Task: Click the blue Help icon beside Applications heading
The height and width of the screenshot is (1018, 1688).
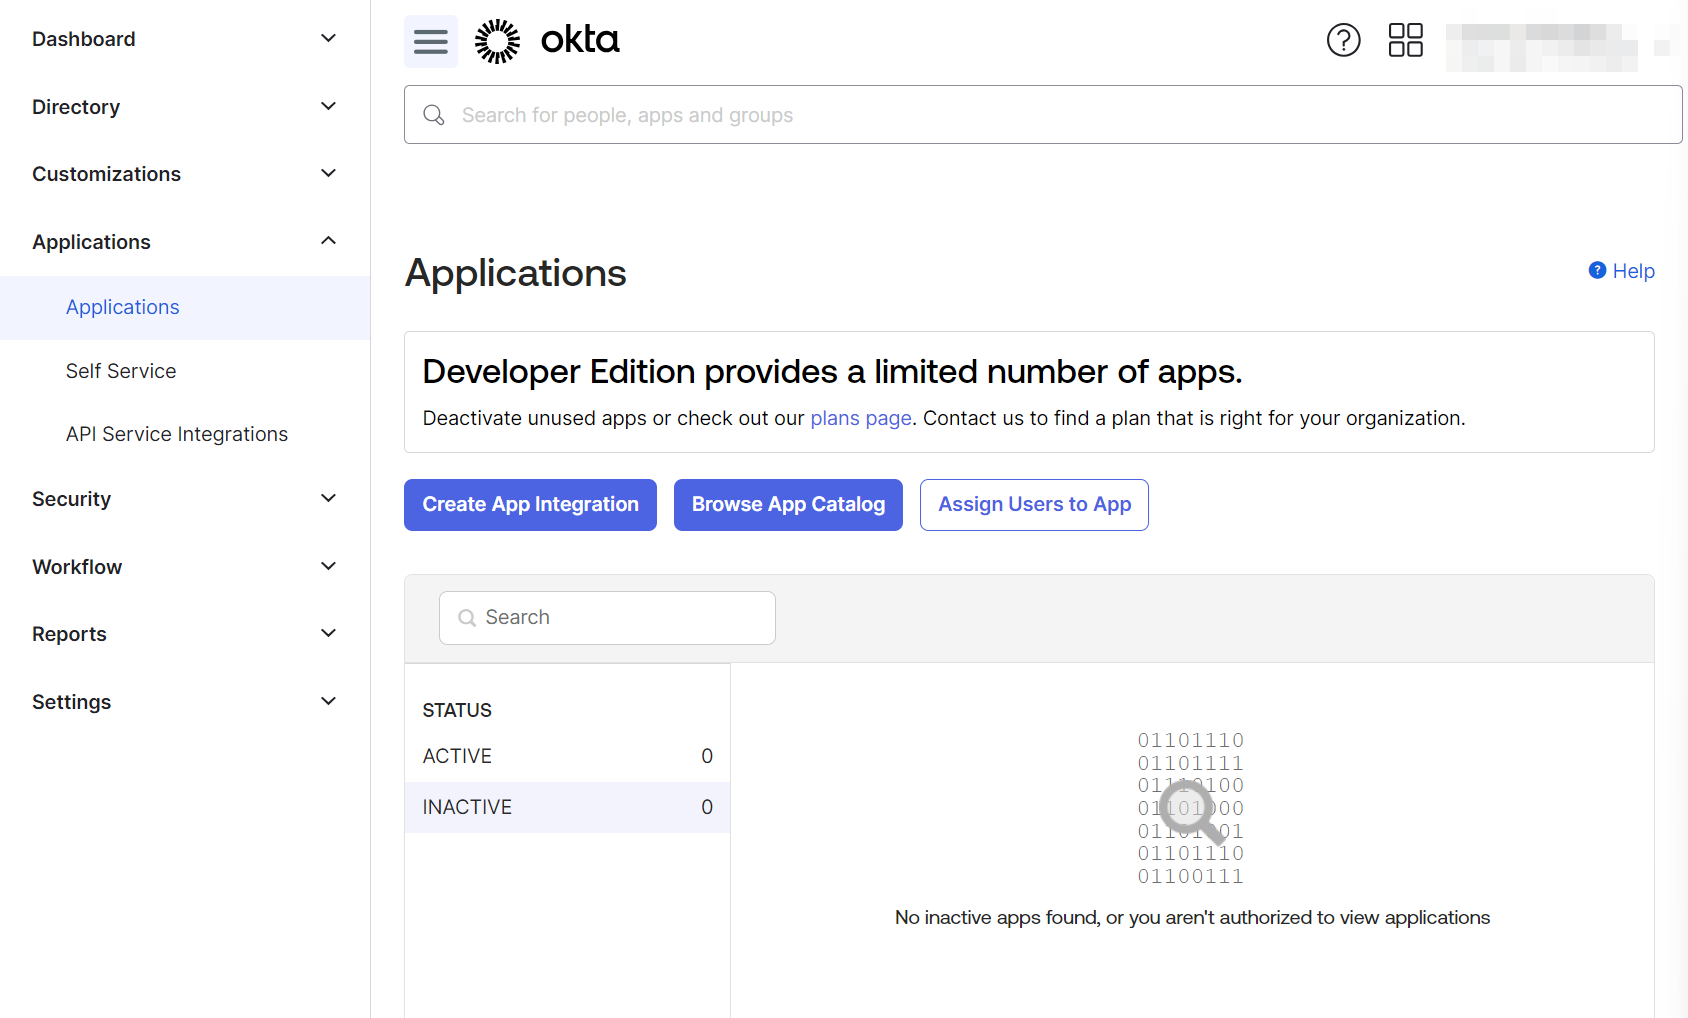Action: (1597, 270)
